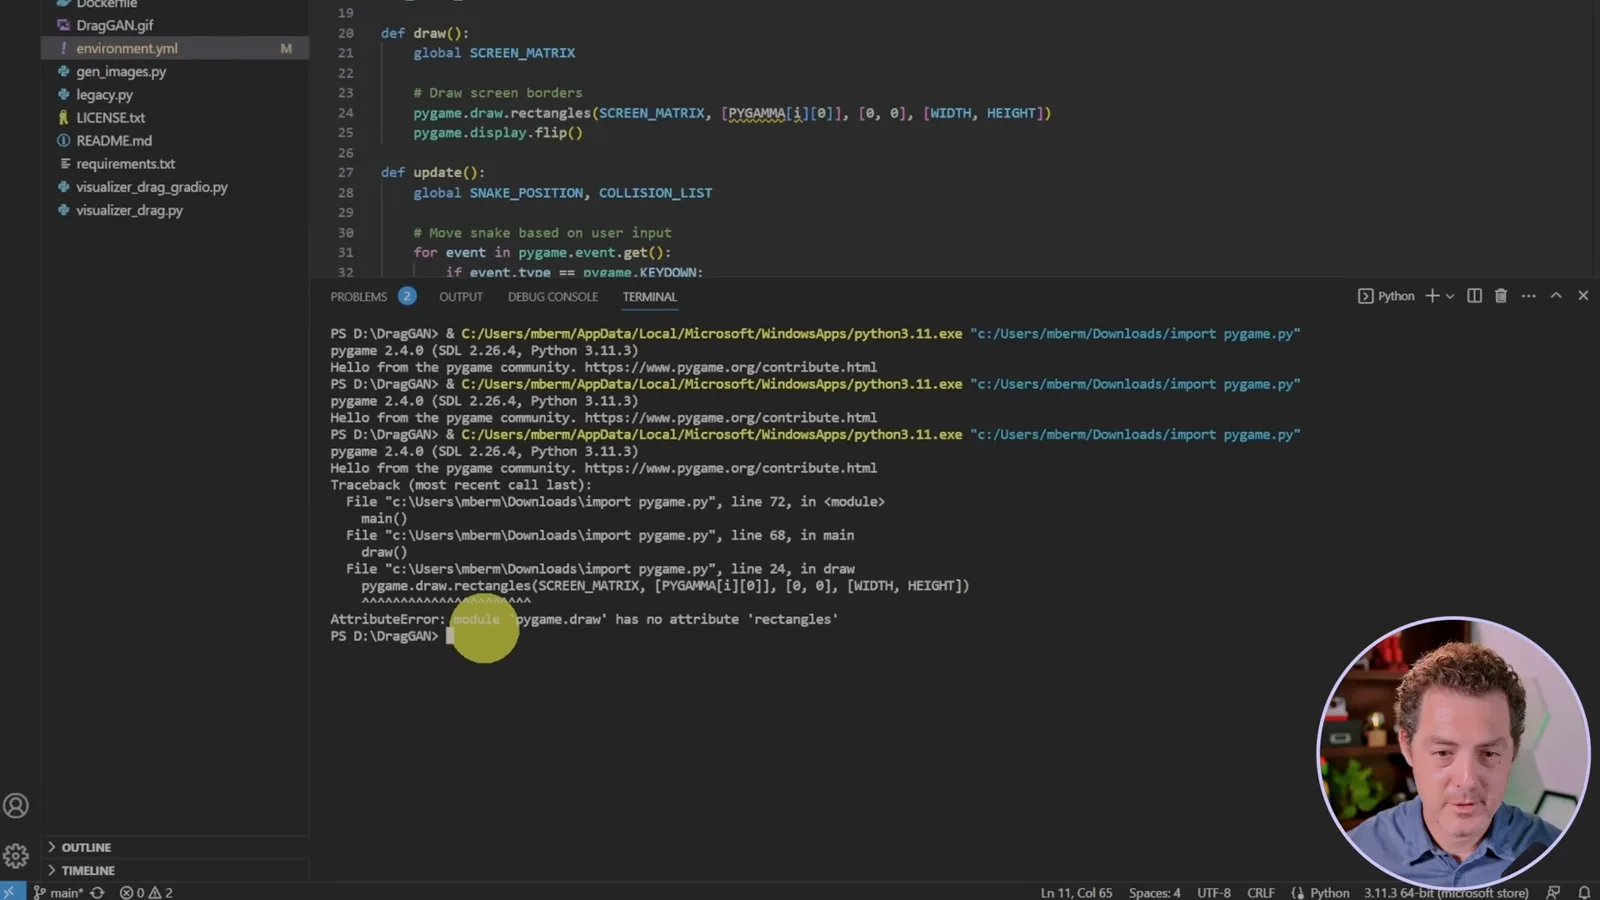Open terminal panel more actions menu
Screen dimensions: 1600x900
[x=1529, y=296]
